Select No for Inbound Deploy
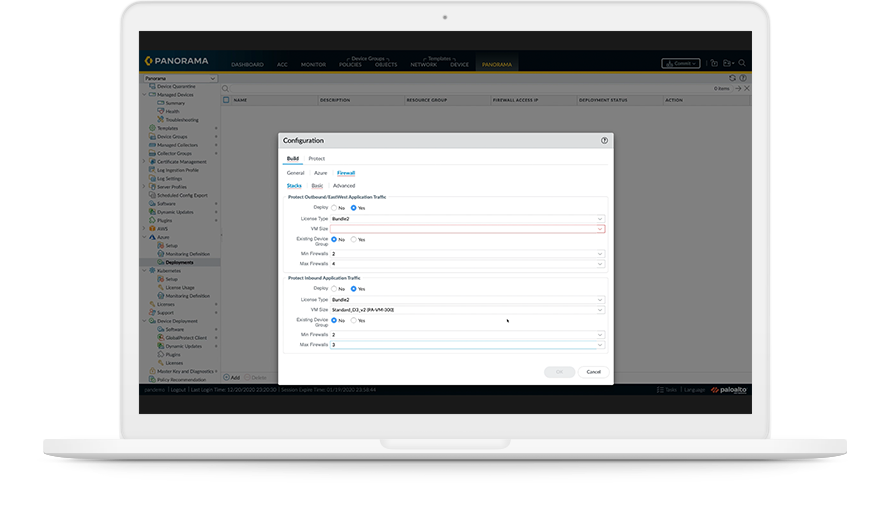 coord(334,288)
